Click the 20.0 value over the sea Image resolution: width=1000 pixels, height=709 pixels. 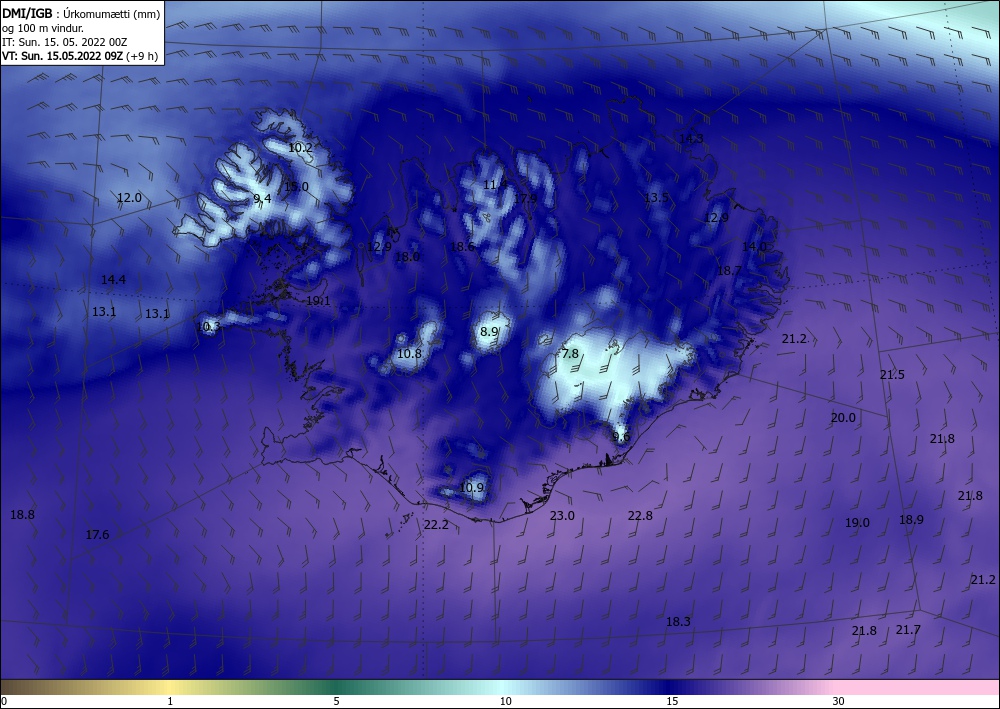[842, 418]
